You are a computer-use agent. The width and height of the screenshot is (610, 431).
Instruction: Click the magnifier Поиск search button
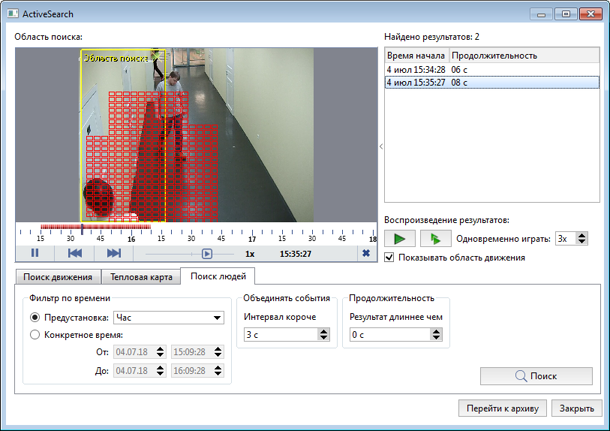[x=536, y=376]
